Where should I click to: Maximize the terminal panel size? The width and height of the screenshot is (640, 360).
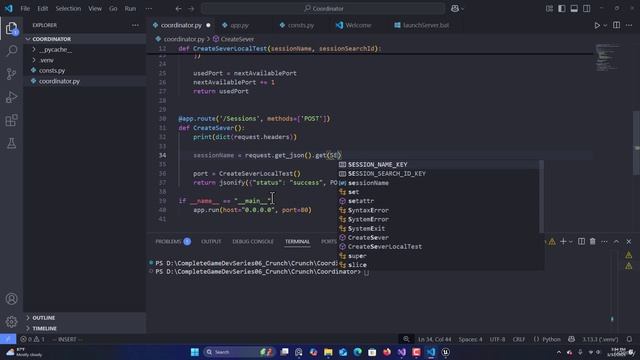(616, 242)
